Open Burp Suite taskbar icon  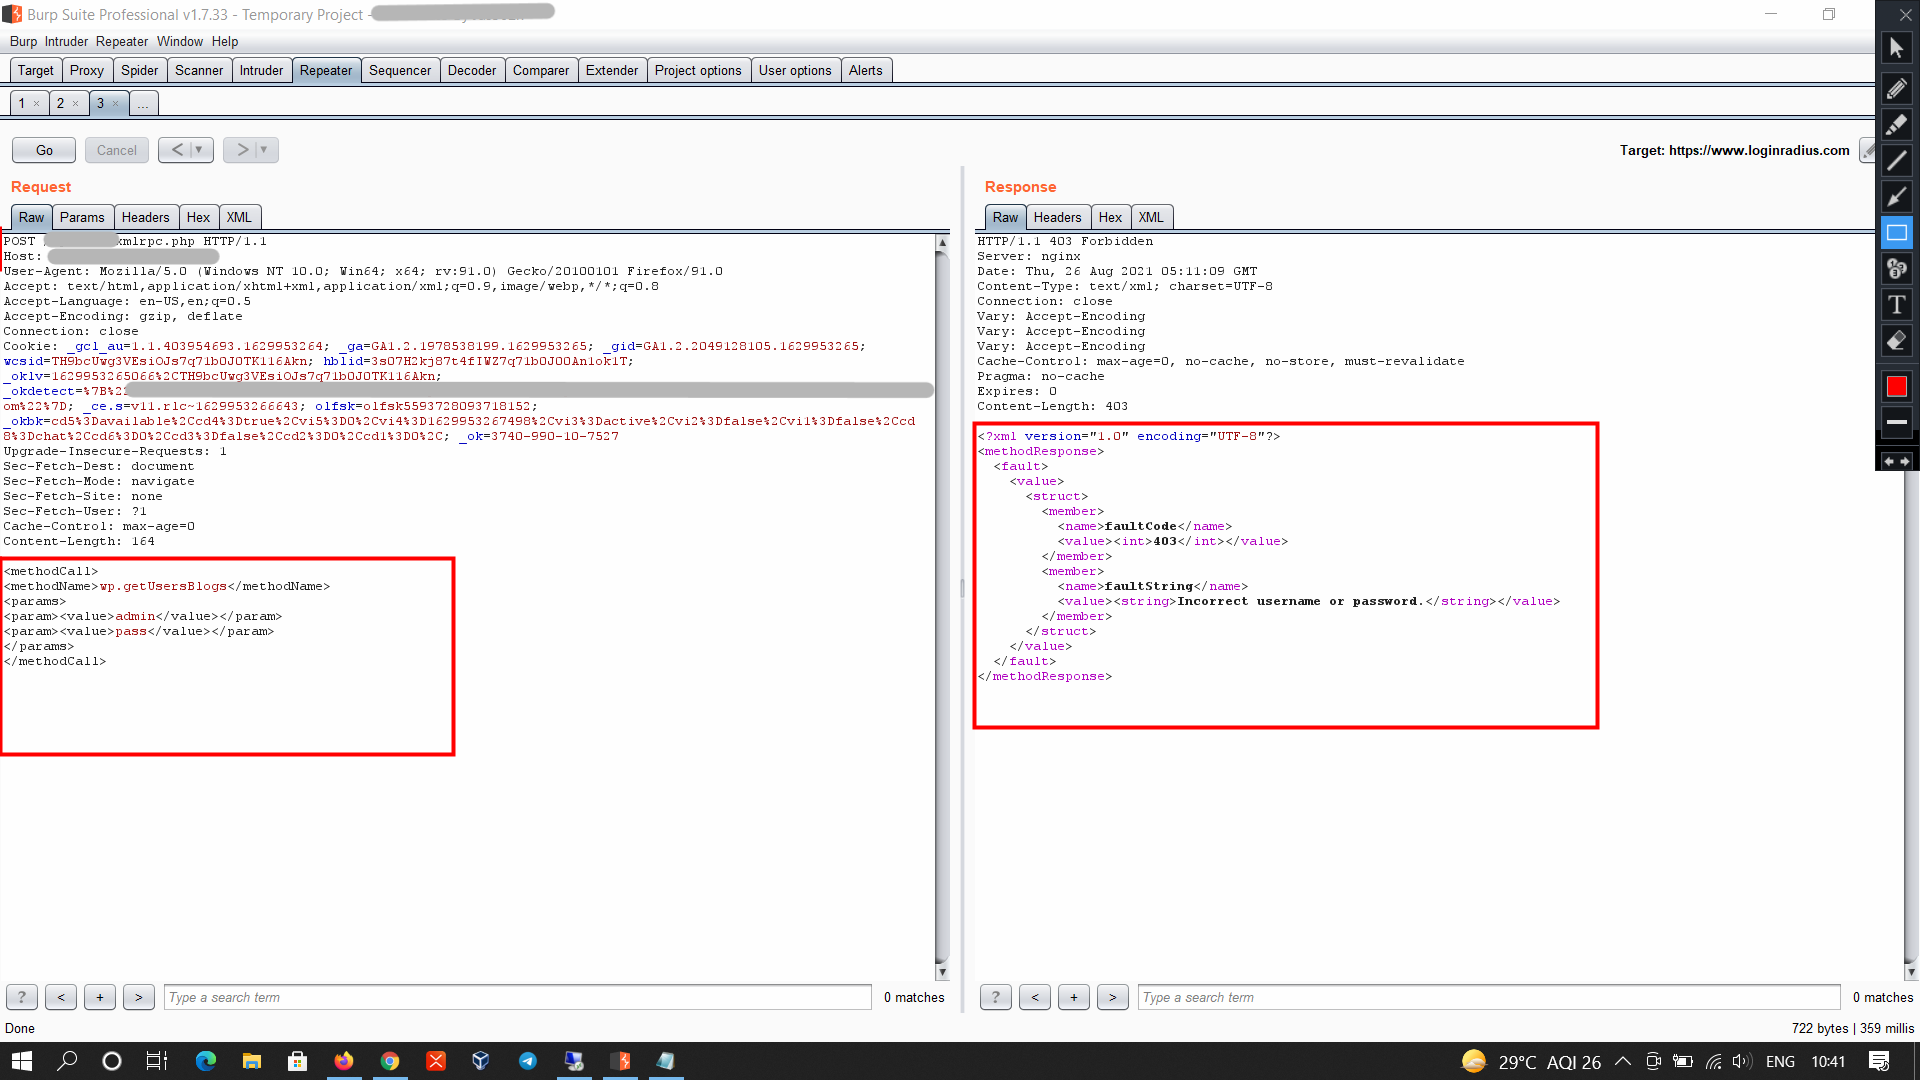[x=620, y=1061]
